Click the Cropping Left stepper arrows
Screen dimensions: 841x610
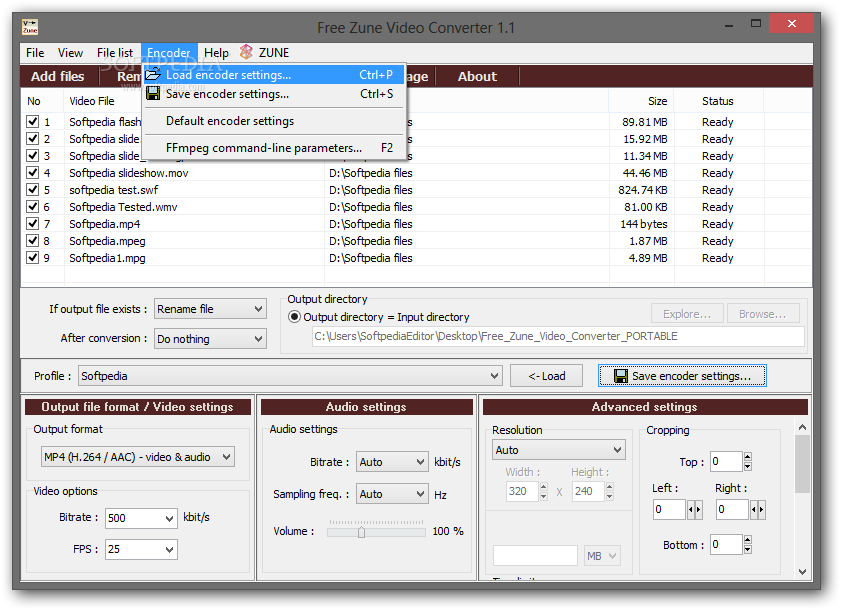coord(695,509)
